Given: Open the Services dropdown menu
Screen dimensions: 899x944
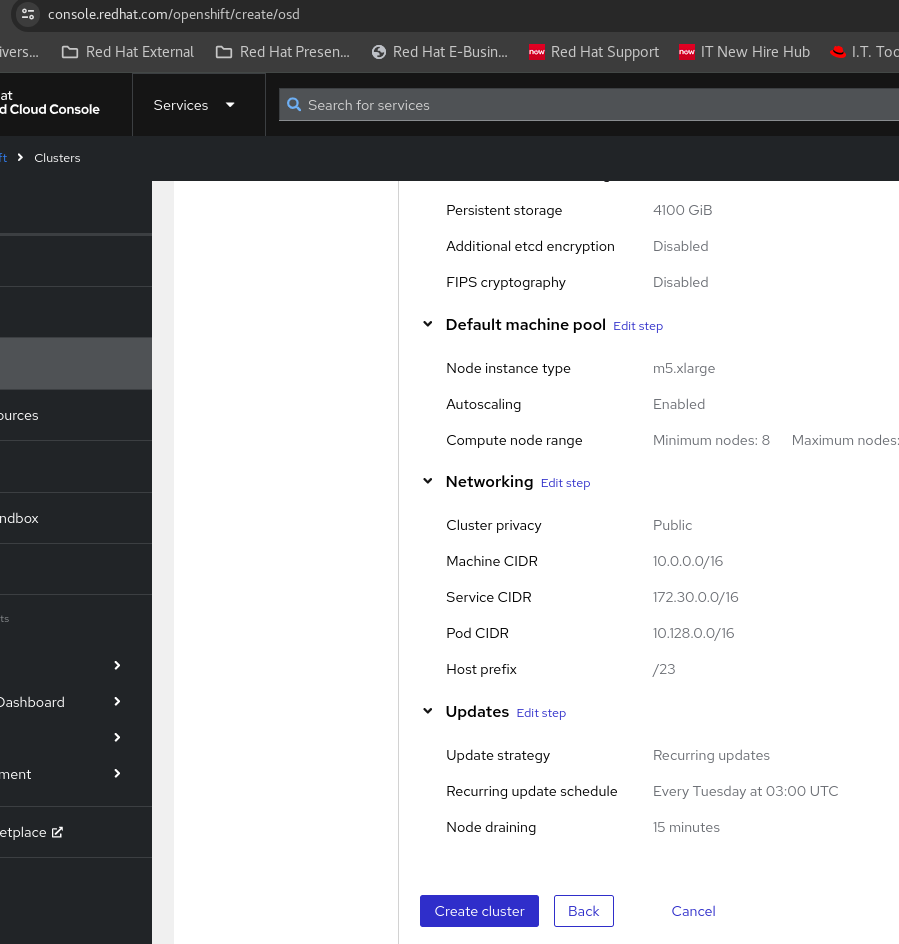Looking at the screenshot, I should pos(195,105).
